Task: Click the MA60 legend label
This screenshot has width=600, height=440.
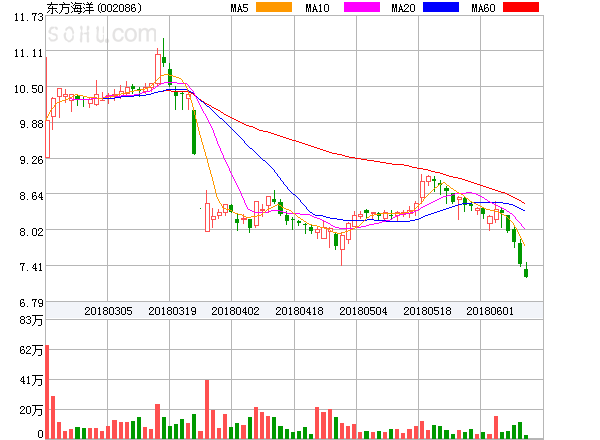Action: (483, 8)
